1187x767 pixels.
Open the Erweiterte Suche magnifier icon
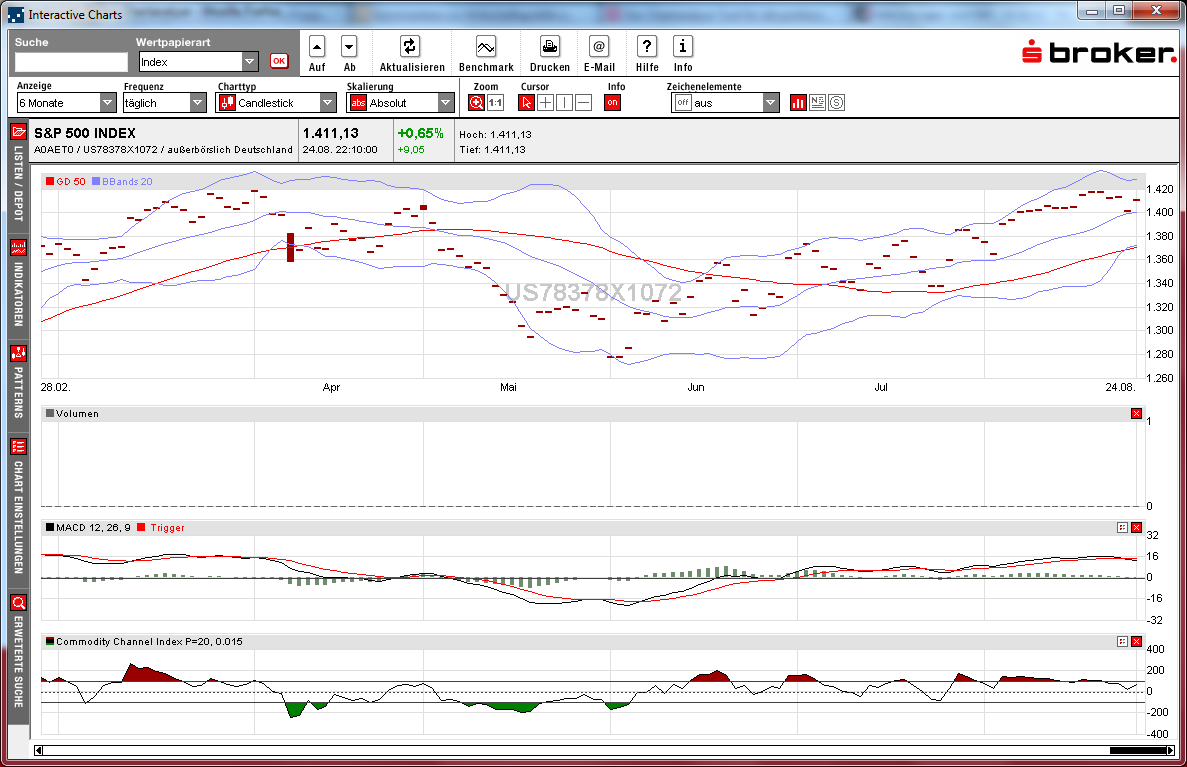point(19,603)
